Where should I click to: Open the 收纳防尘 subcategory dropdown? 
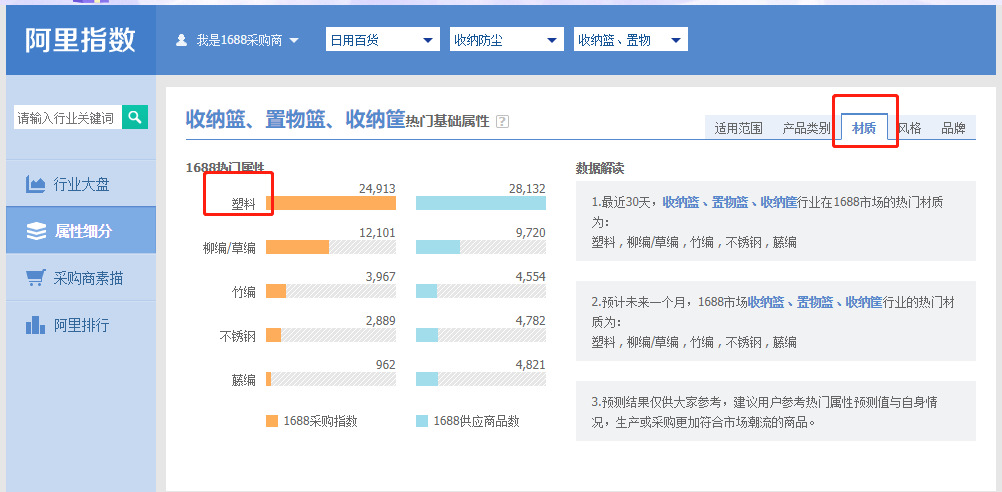507,40
